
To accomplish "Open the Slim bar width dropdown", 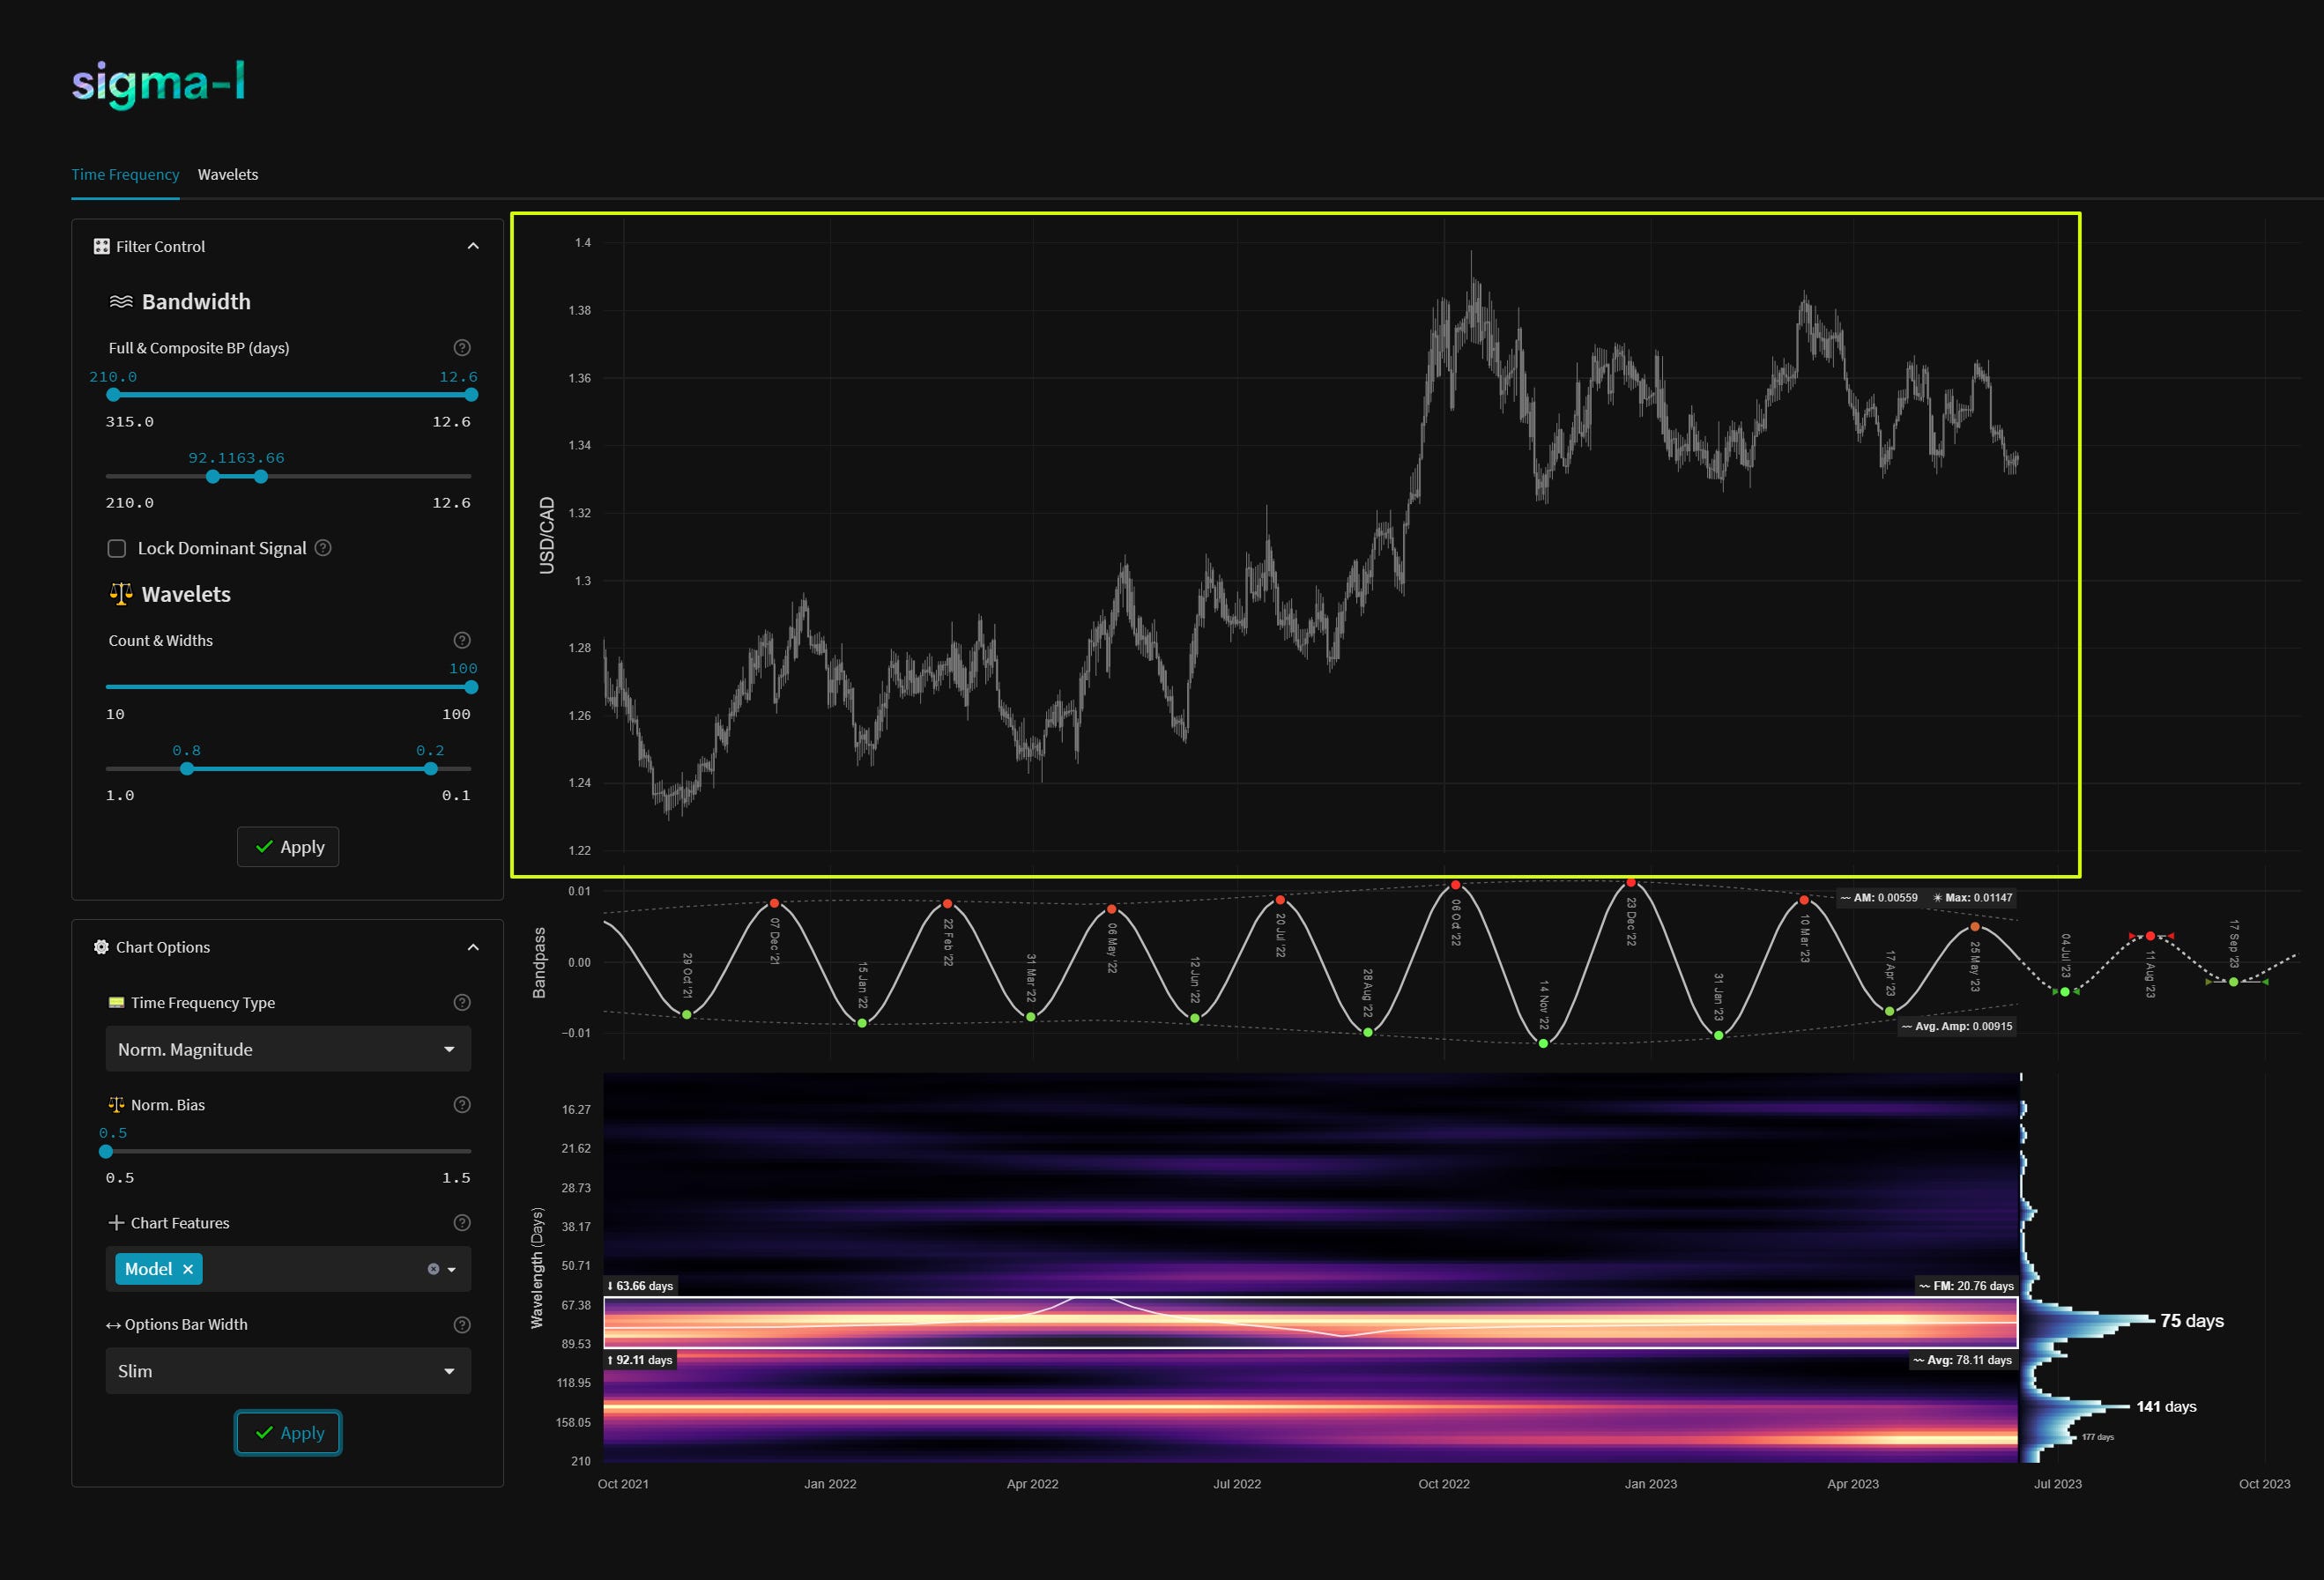I will coord(288,1370).
